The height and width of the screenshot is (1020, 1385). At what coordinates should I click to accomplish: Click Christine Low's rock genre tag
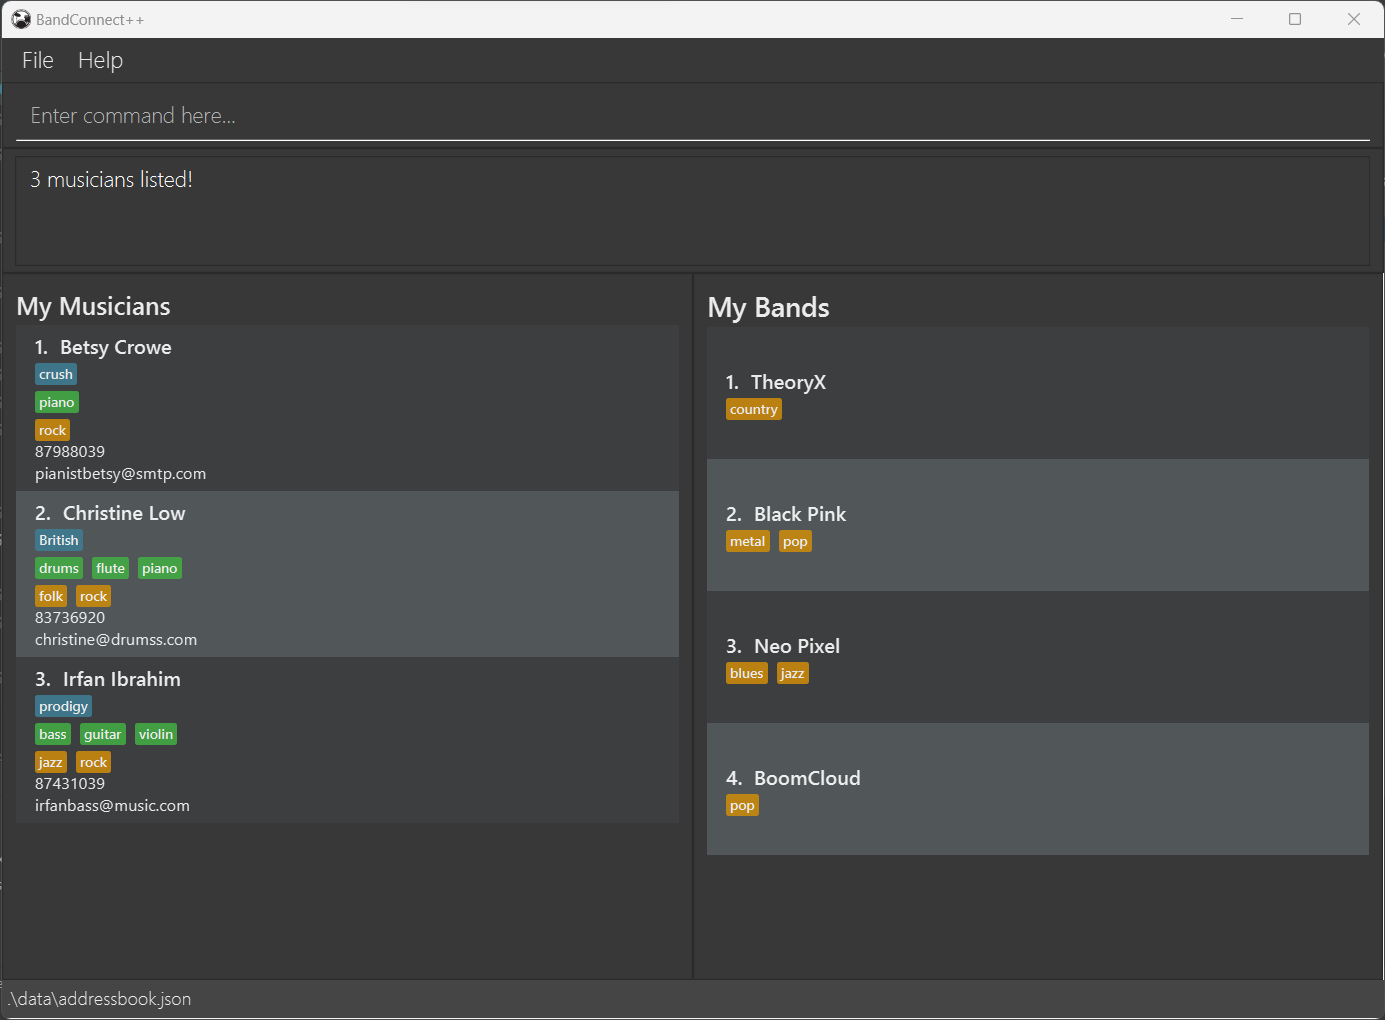point(94,597)
